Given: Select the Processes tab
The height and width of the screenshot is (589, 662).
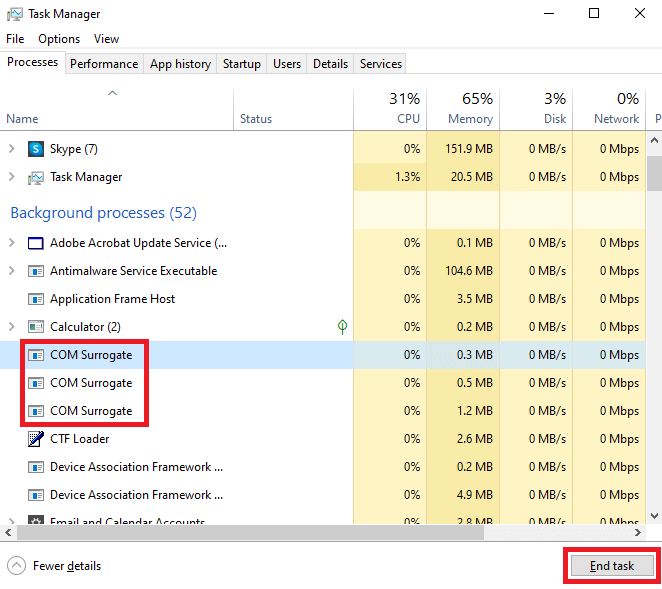Looking at the screenshot, I should coord(33,62).
